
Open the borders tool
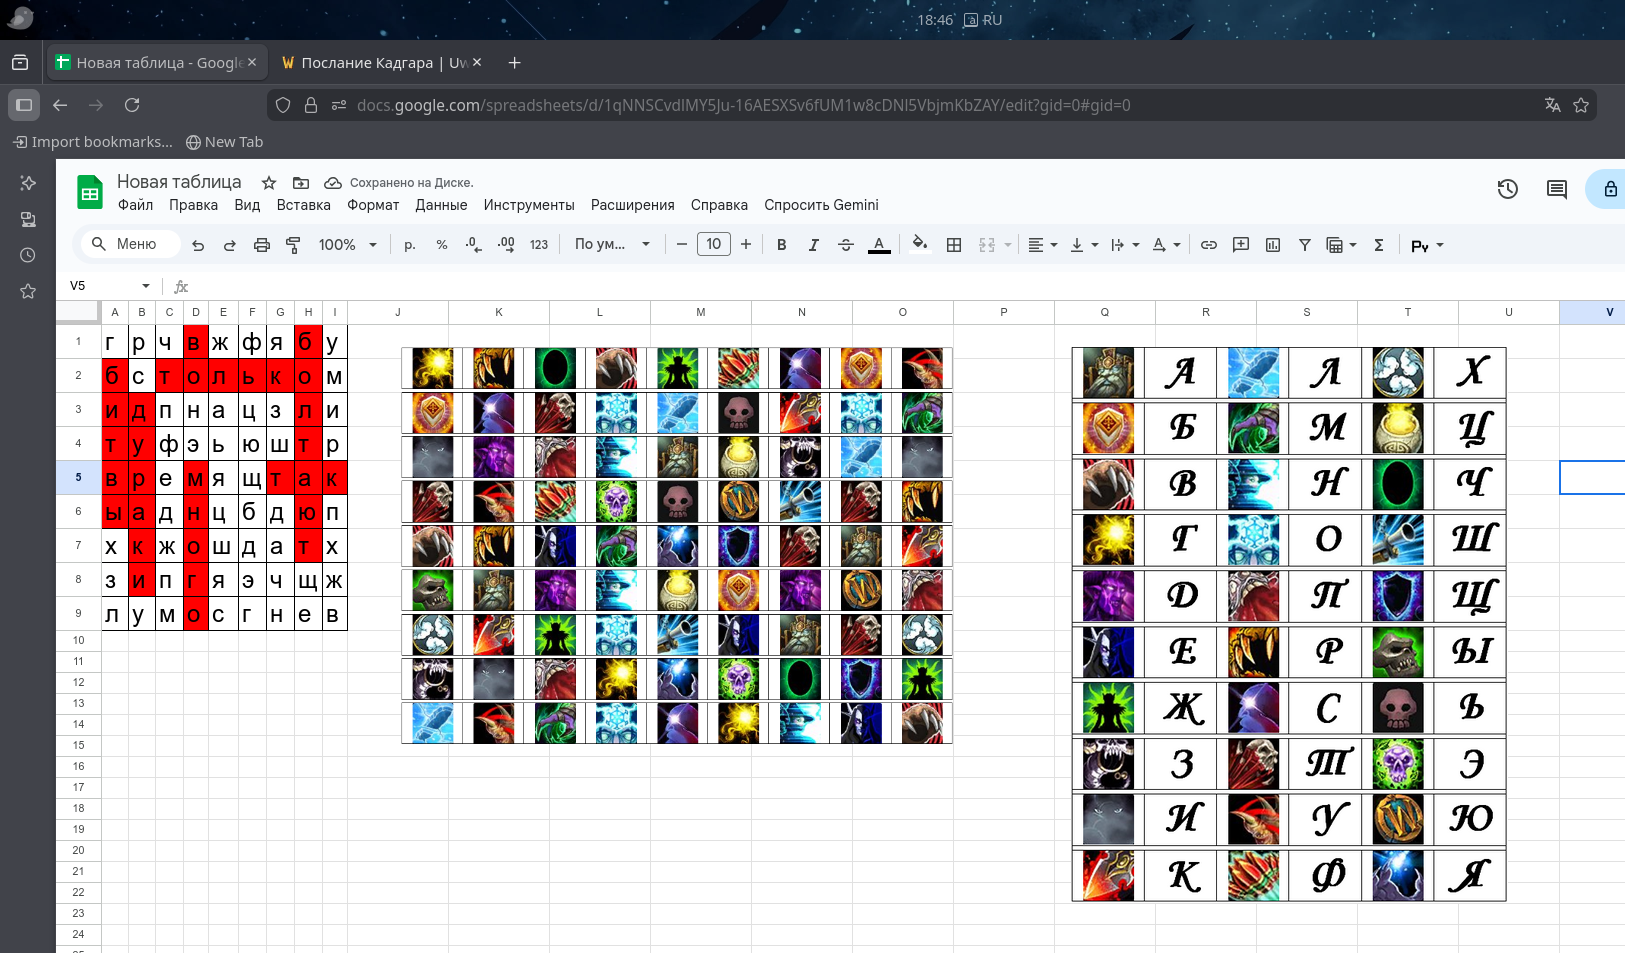tap(954, 245)
